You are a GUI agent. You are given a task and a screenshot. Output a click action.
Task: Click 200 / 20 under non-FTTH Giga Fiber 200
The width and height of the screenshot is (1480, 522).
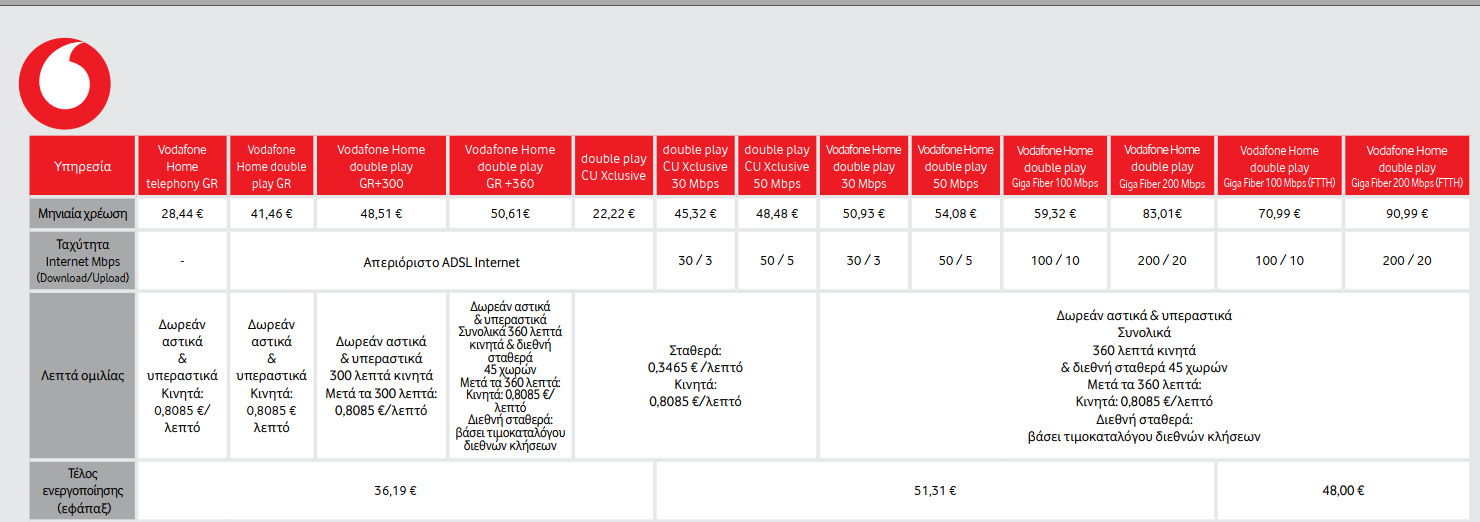click(1162, 260)
